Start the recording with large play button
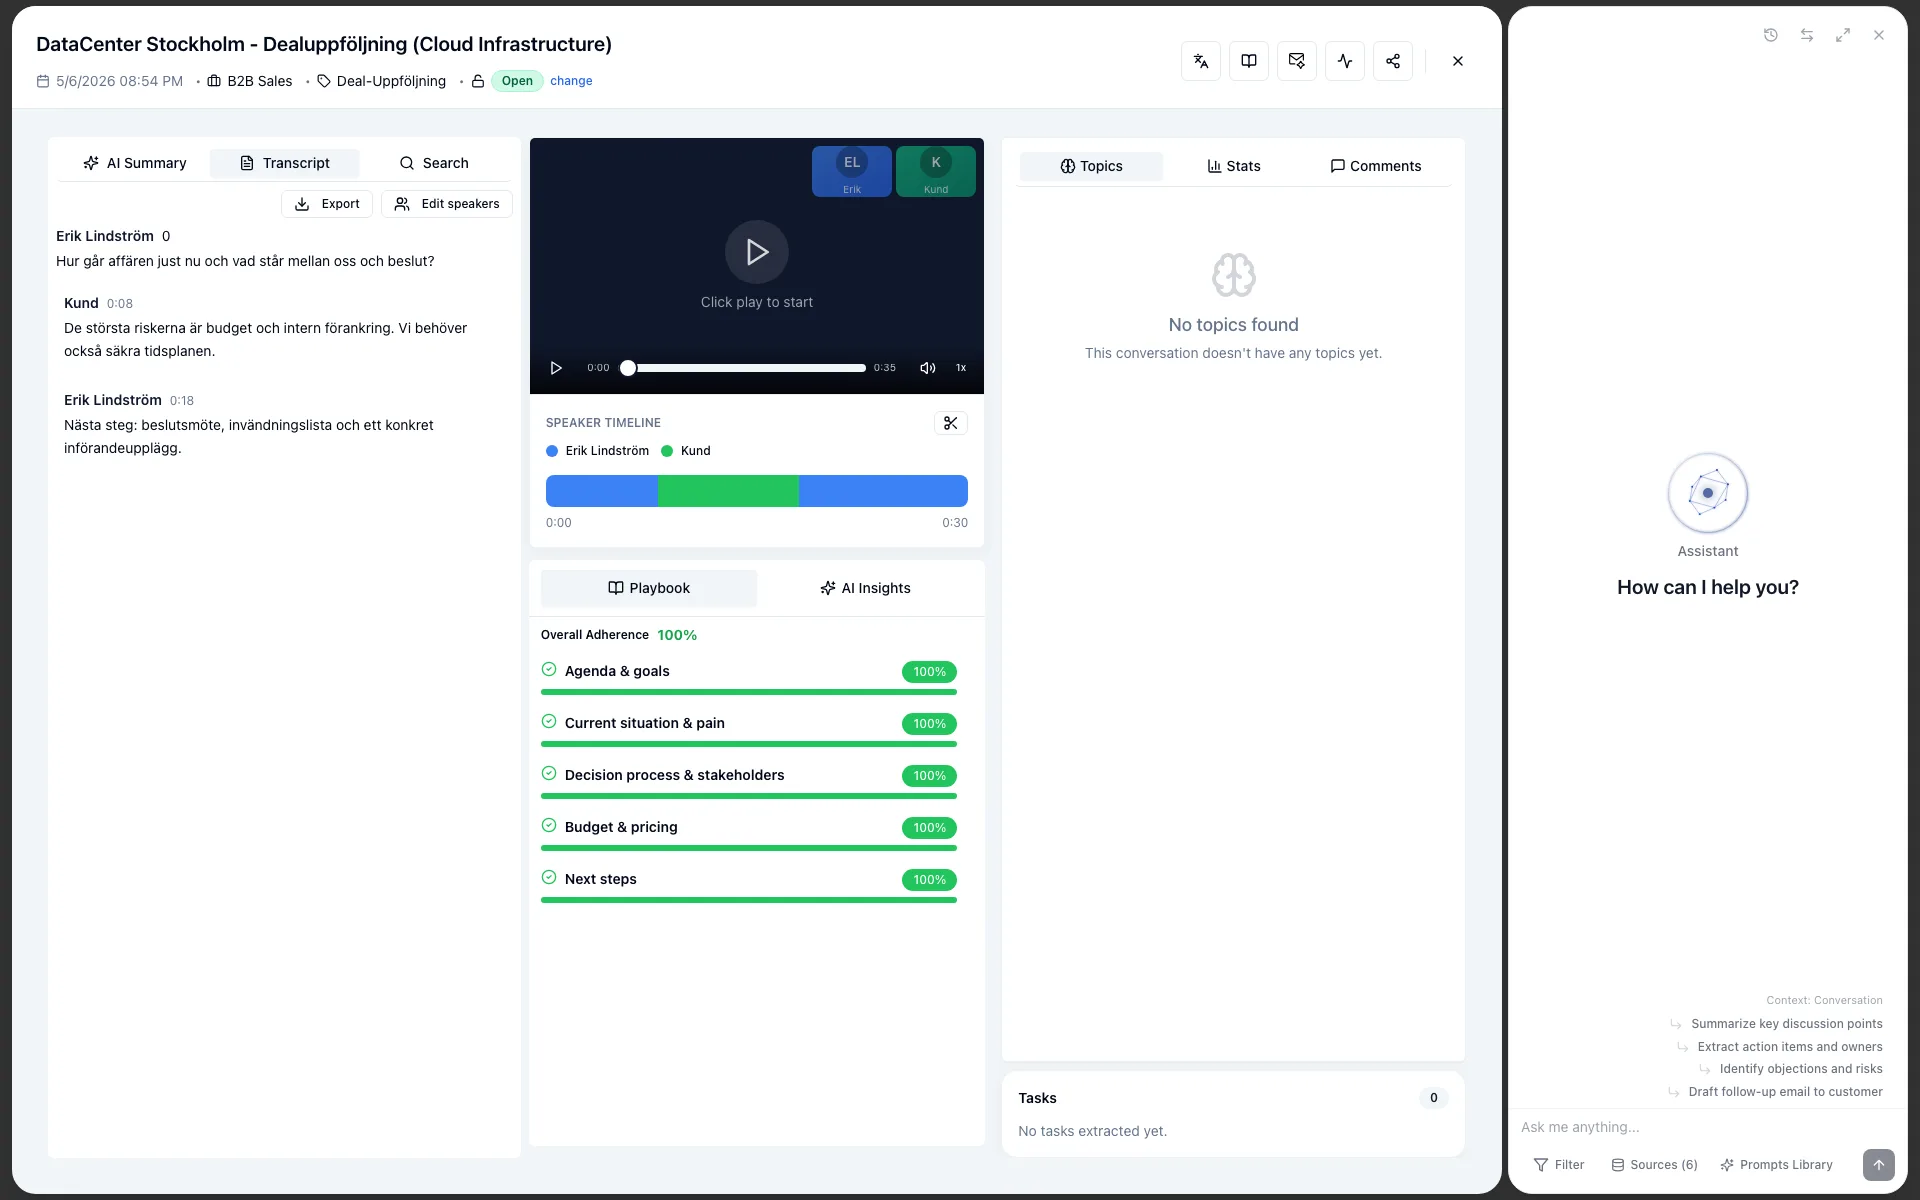 click(757, 252)
